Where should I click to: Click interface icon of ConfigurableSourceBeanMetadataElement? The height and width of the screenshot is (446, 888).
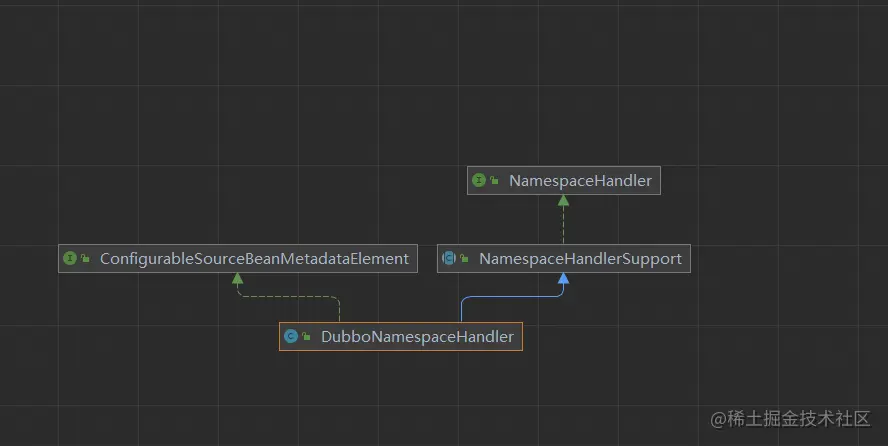point(70,259)
